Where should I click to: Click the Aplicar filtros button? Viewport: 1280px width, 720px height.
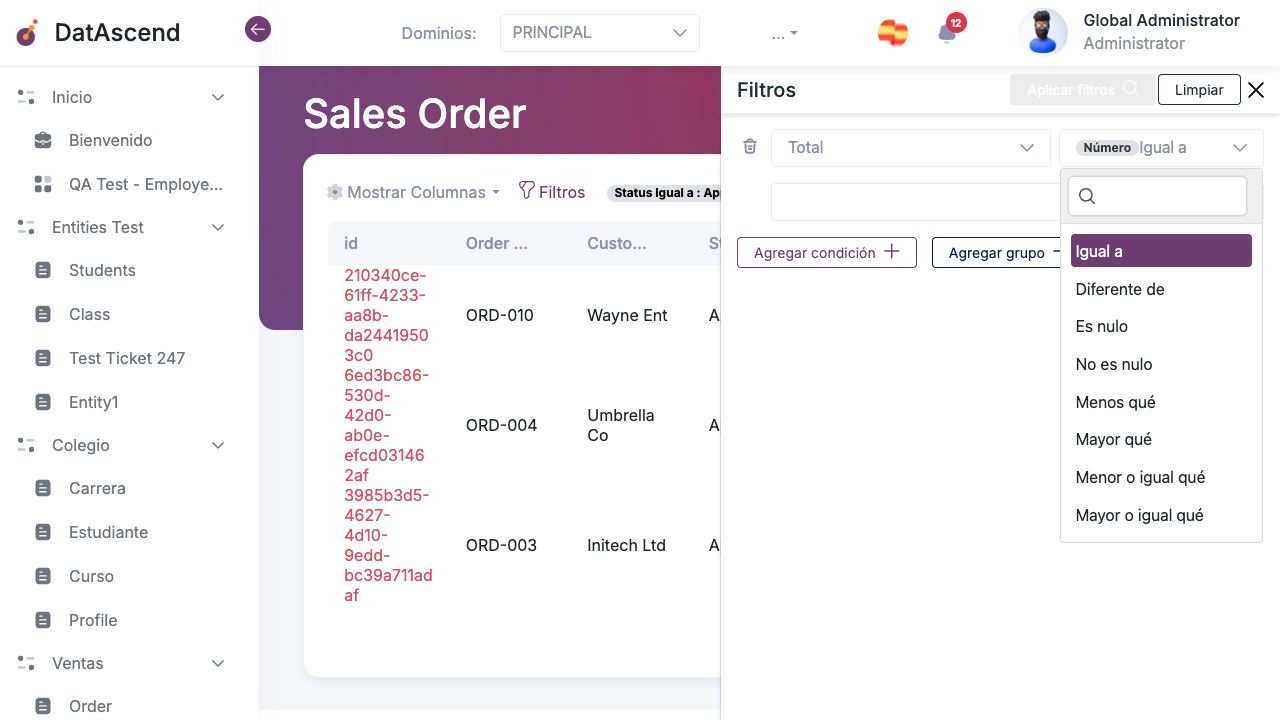[x=1083, y=90]
